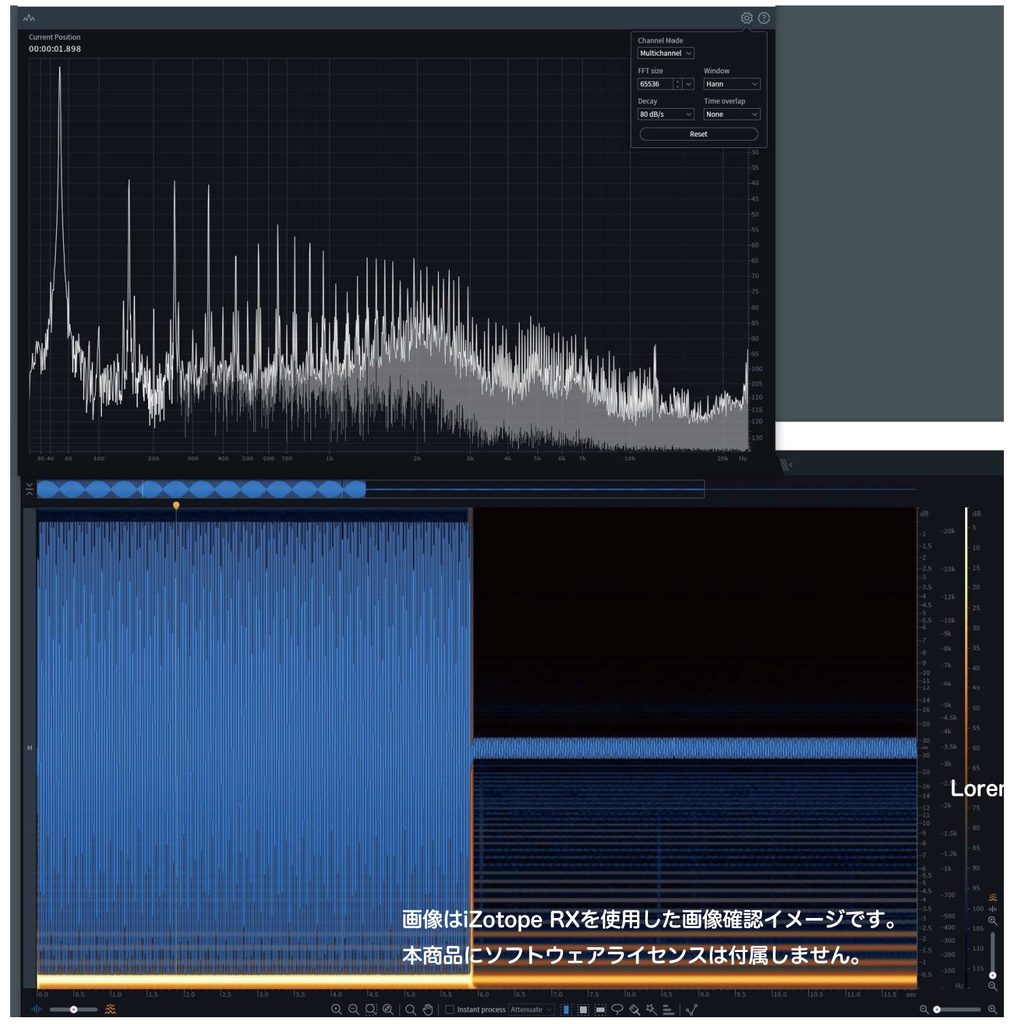Select the Brush selection tool
This screenshot has width=1012, height=1024.
click(x=633, y=1010)
